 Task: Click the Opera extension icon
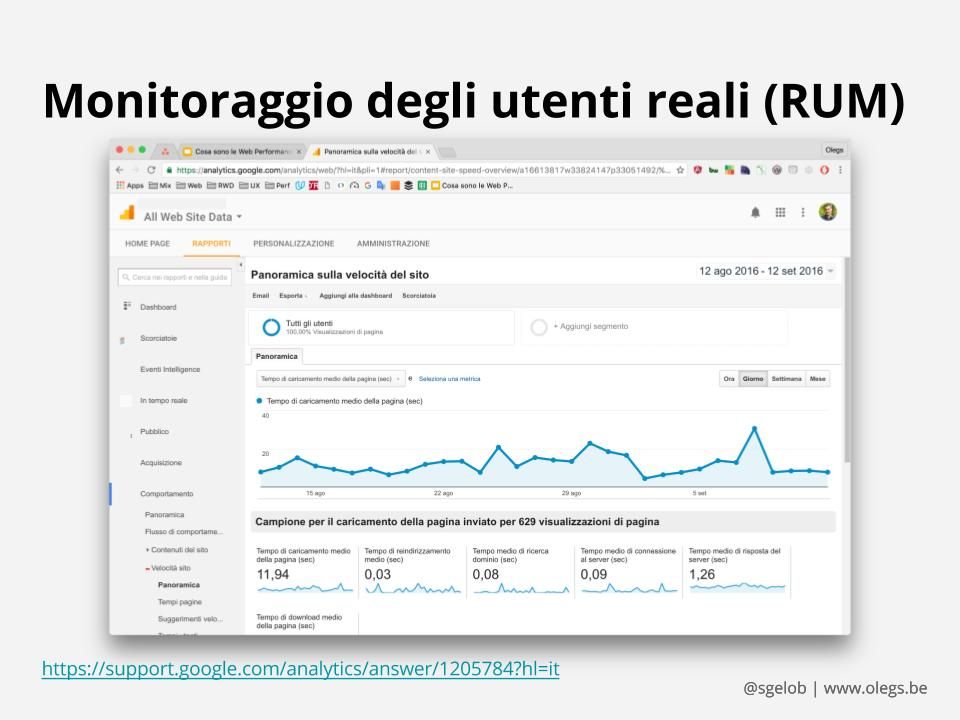(824, 170)
